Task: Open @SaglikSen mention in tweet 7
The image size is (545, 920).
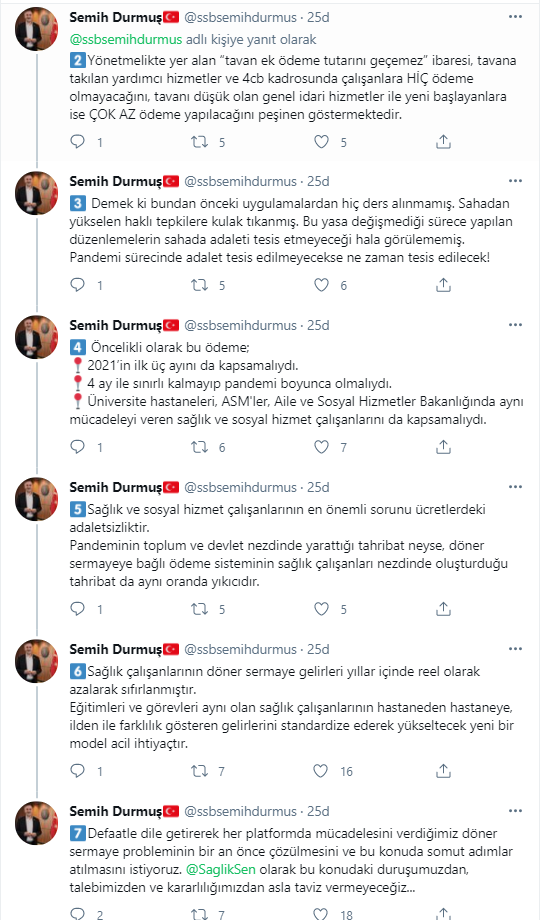Action: pos(221,869)
